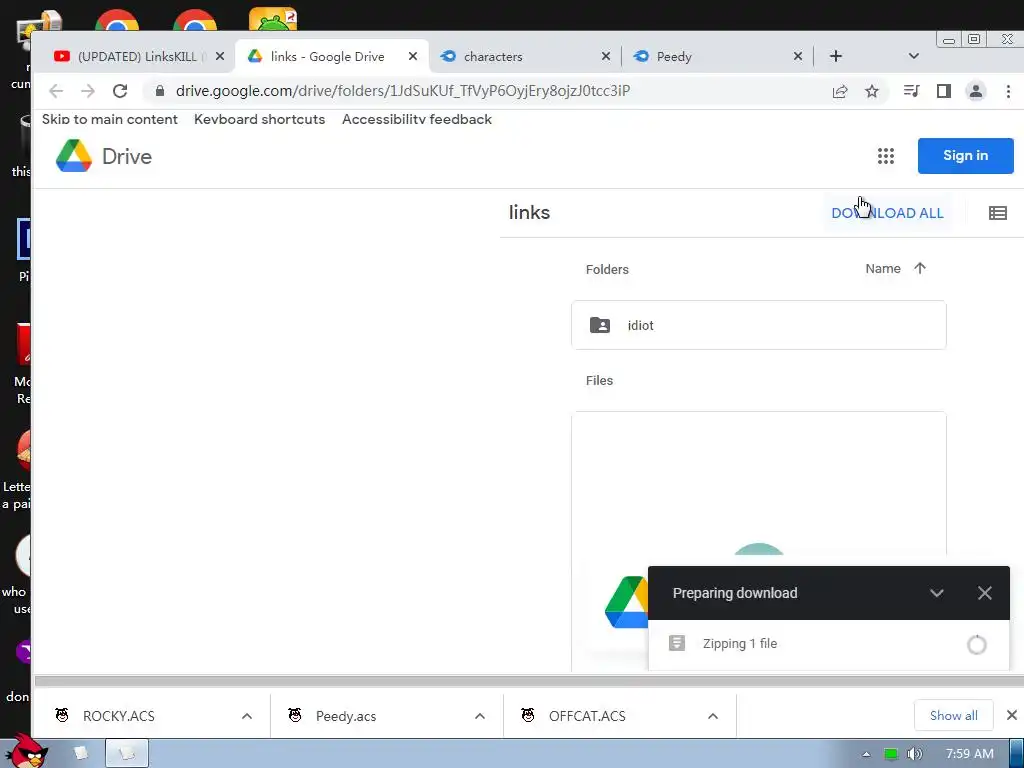Reload the Drive page
This screenshot has height=768, width=1024.
(x=120, y=91)
